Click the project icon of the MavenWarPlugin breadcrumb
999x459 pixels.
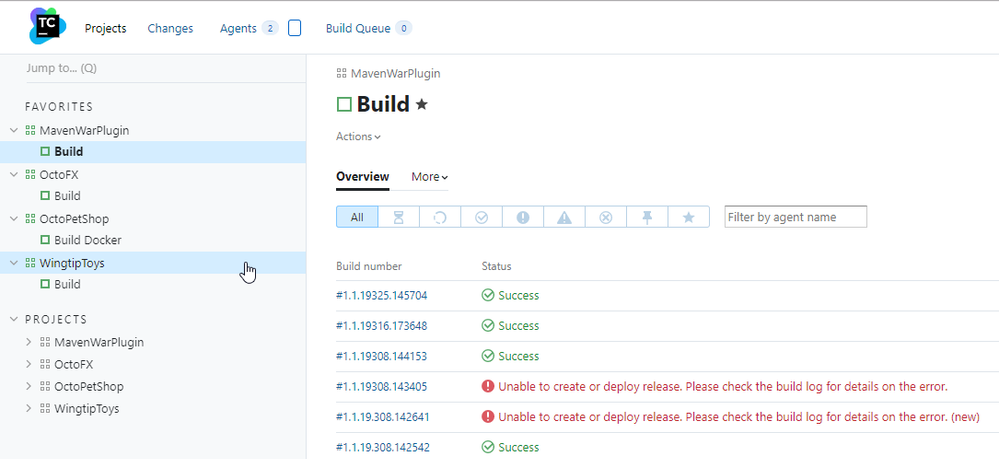pos(341,74)
